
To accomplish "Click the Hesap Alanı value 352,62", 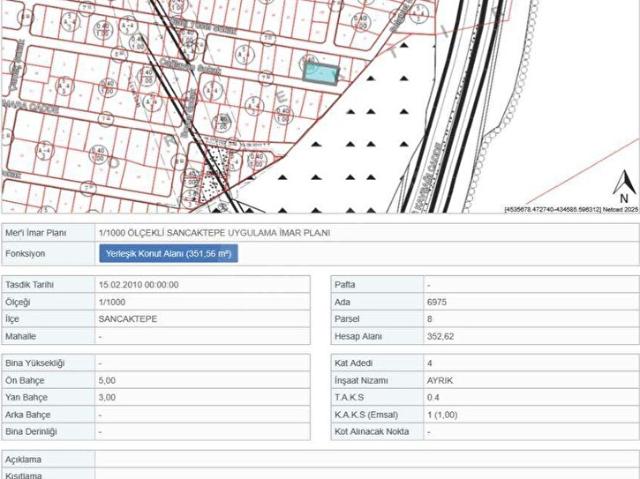I will pyautogui.click(x=440, y=338).
